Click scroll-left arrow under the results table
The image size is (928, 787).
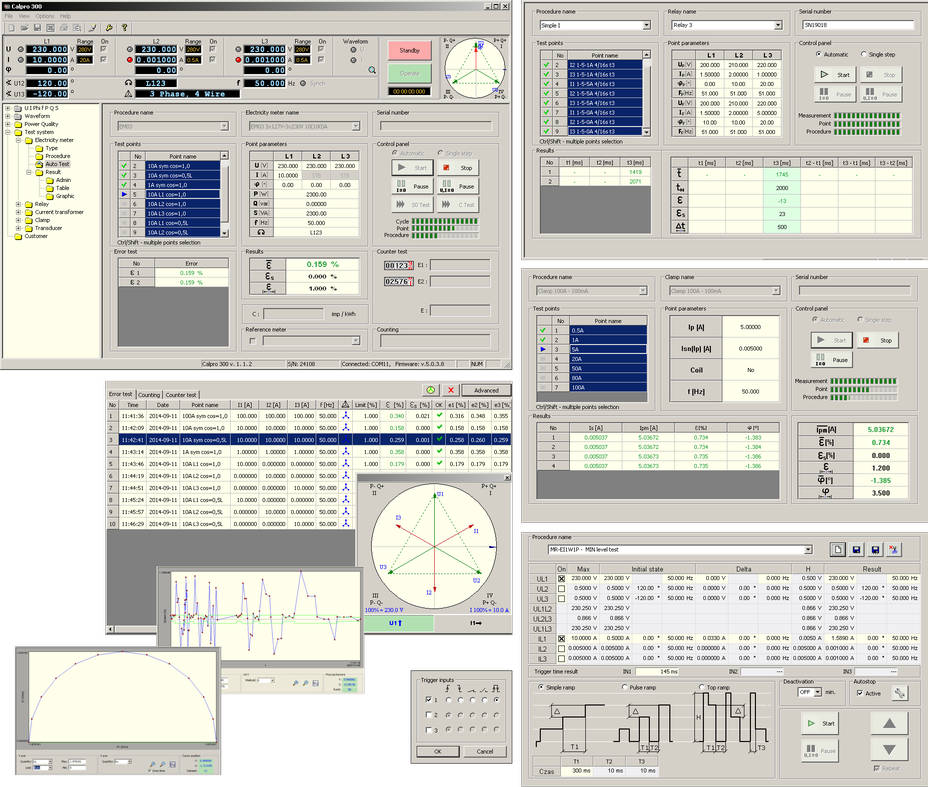[110, 628]
